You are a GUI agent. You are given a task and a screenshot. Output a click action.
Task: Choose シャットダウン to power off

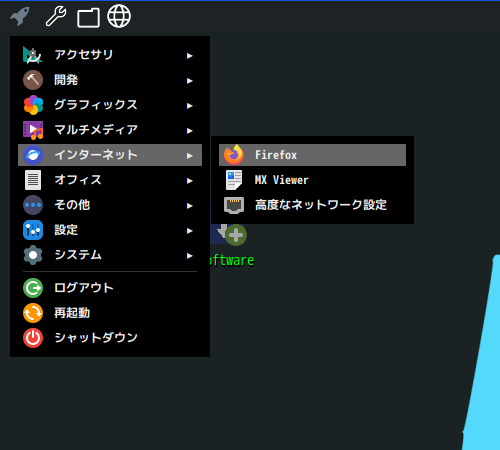click(x=110, y=338)
